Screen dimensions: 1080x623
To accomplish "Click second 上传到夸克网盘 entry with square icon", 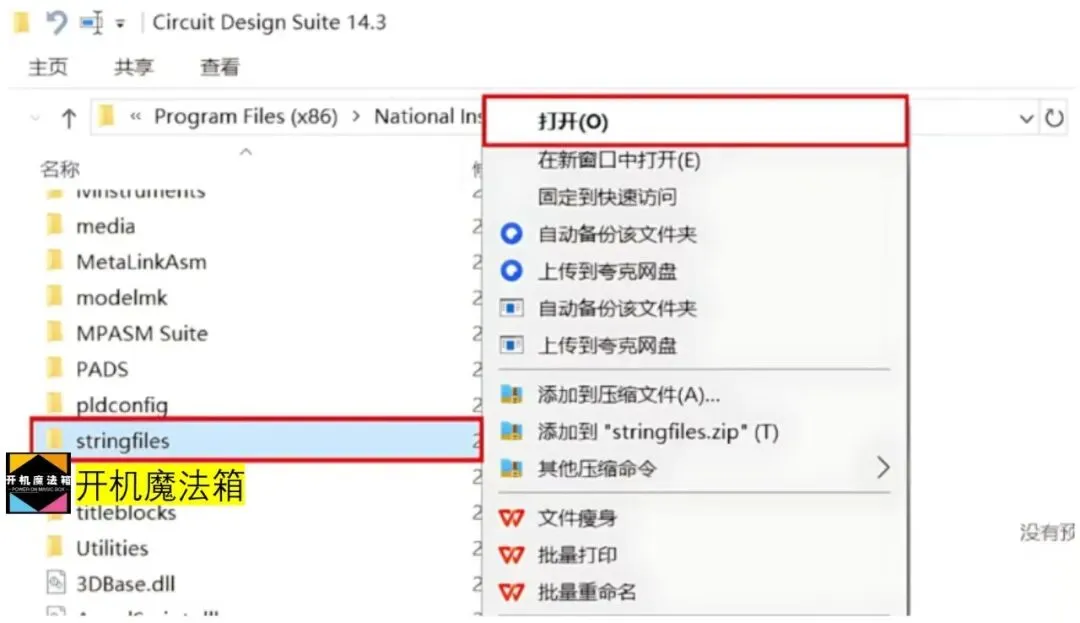I will tap(695, 346).
